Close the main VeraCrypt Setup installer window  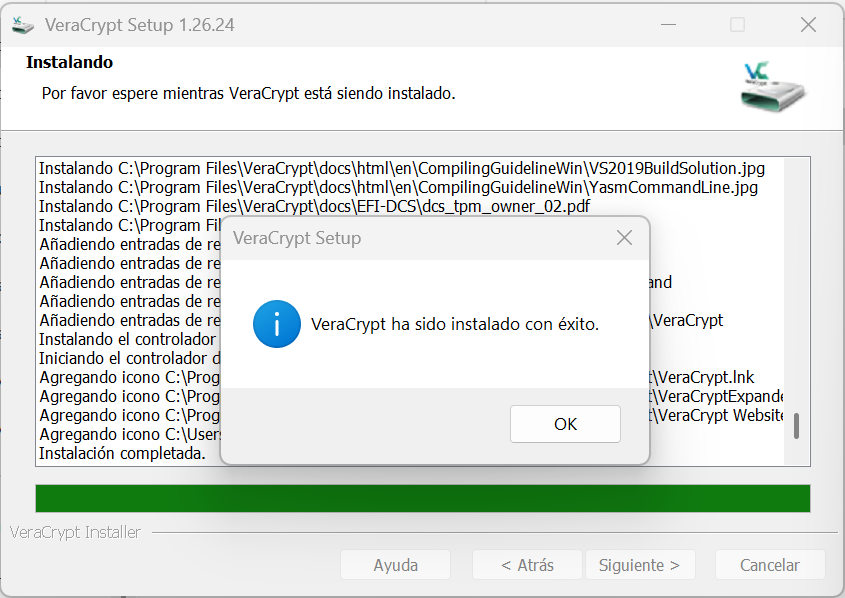coord(807,25)
